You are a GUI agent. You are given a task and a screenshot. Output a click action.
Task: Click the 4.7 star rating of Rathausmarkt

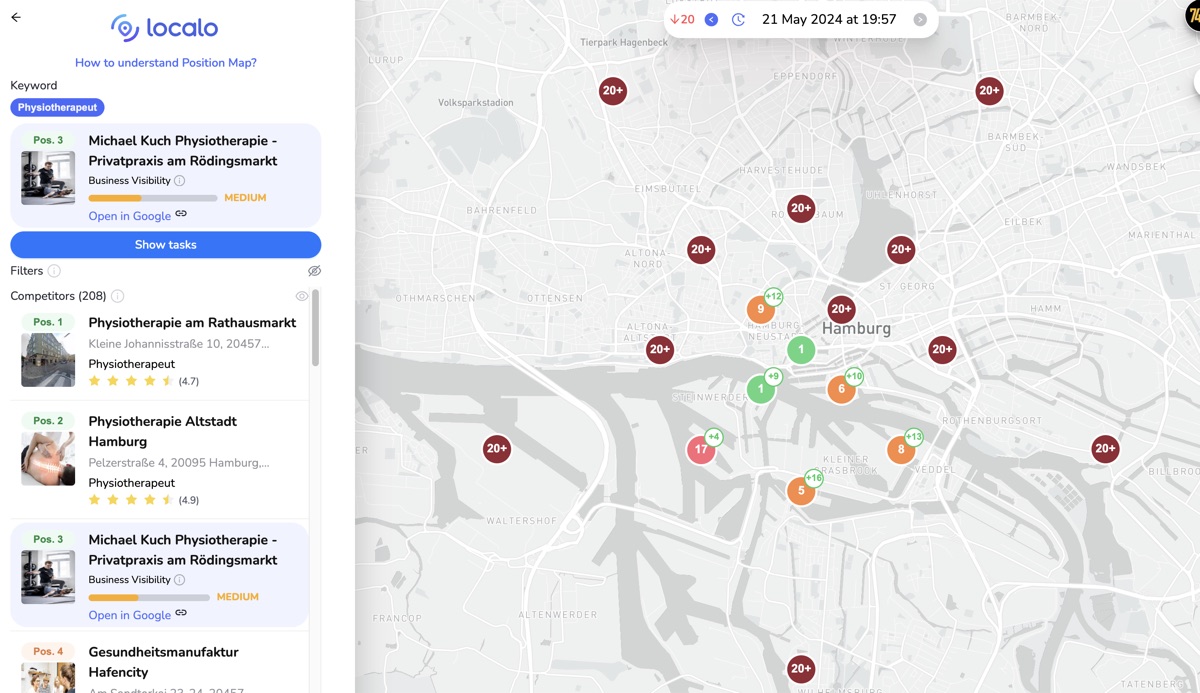(x=144, y=381)
